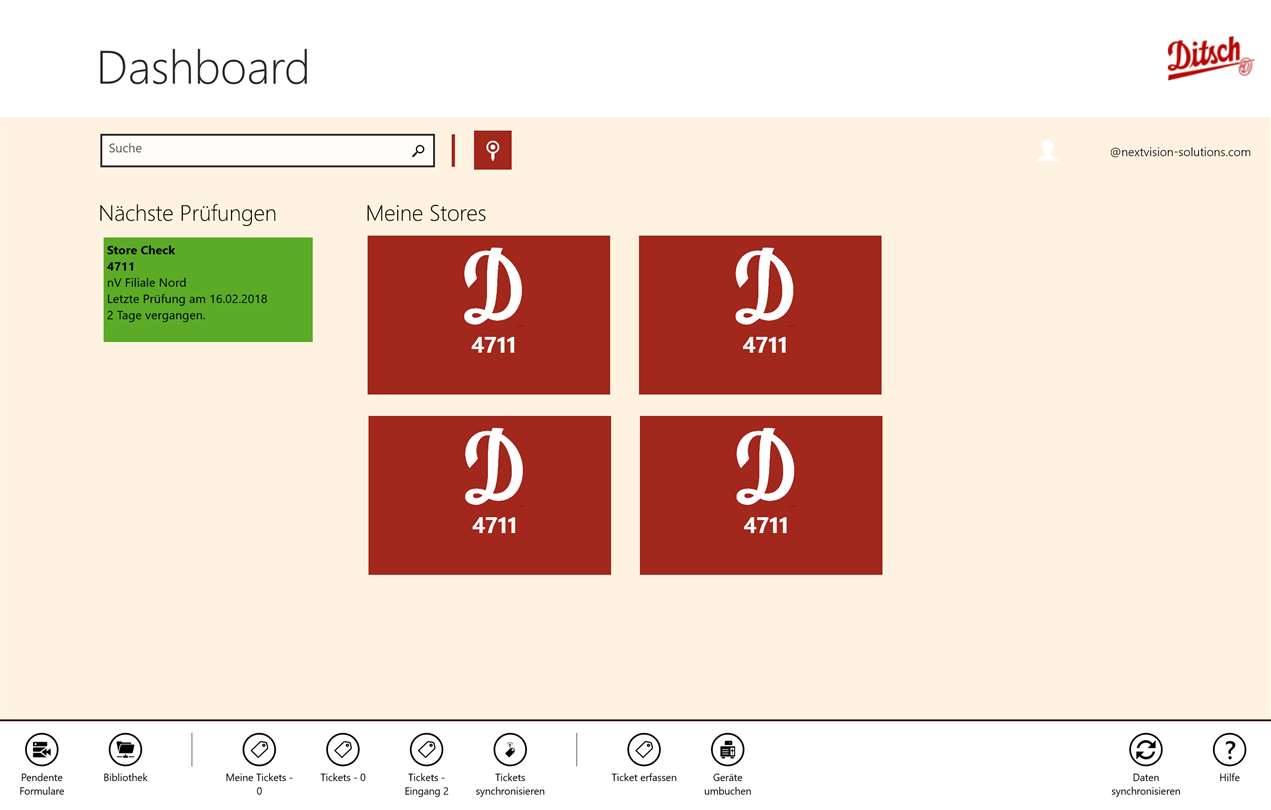Click the @nextvision-solutions.com account text
The image size is (1271, 810).
tap(1180, 152)
